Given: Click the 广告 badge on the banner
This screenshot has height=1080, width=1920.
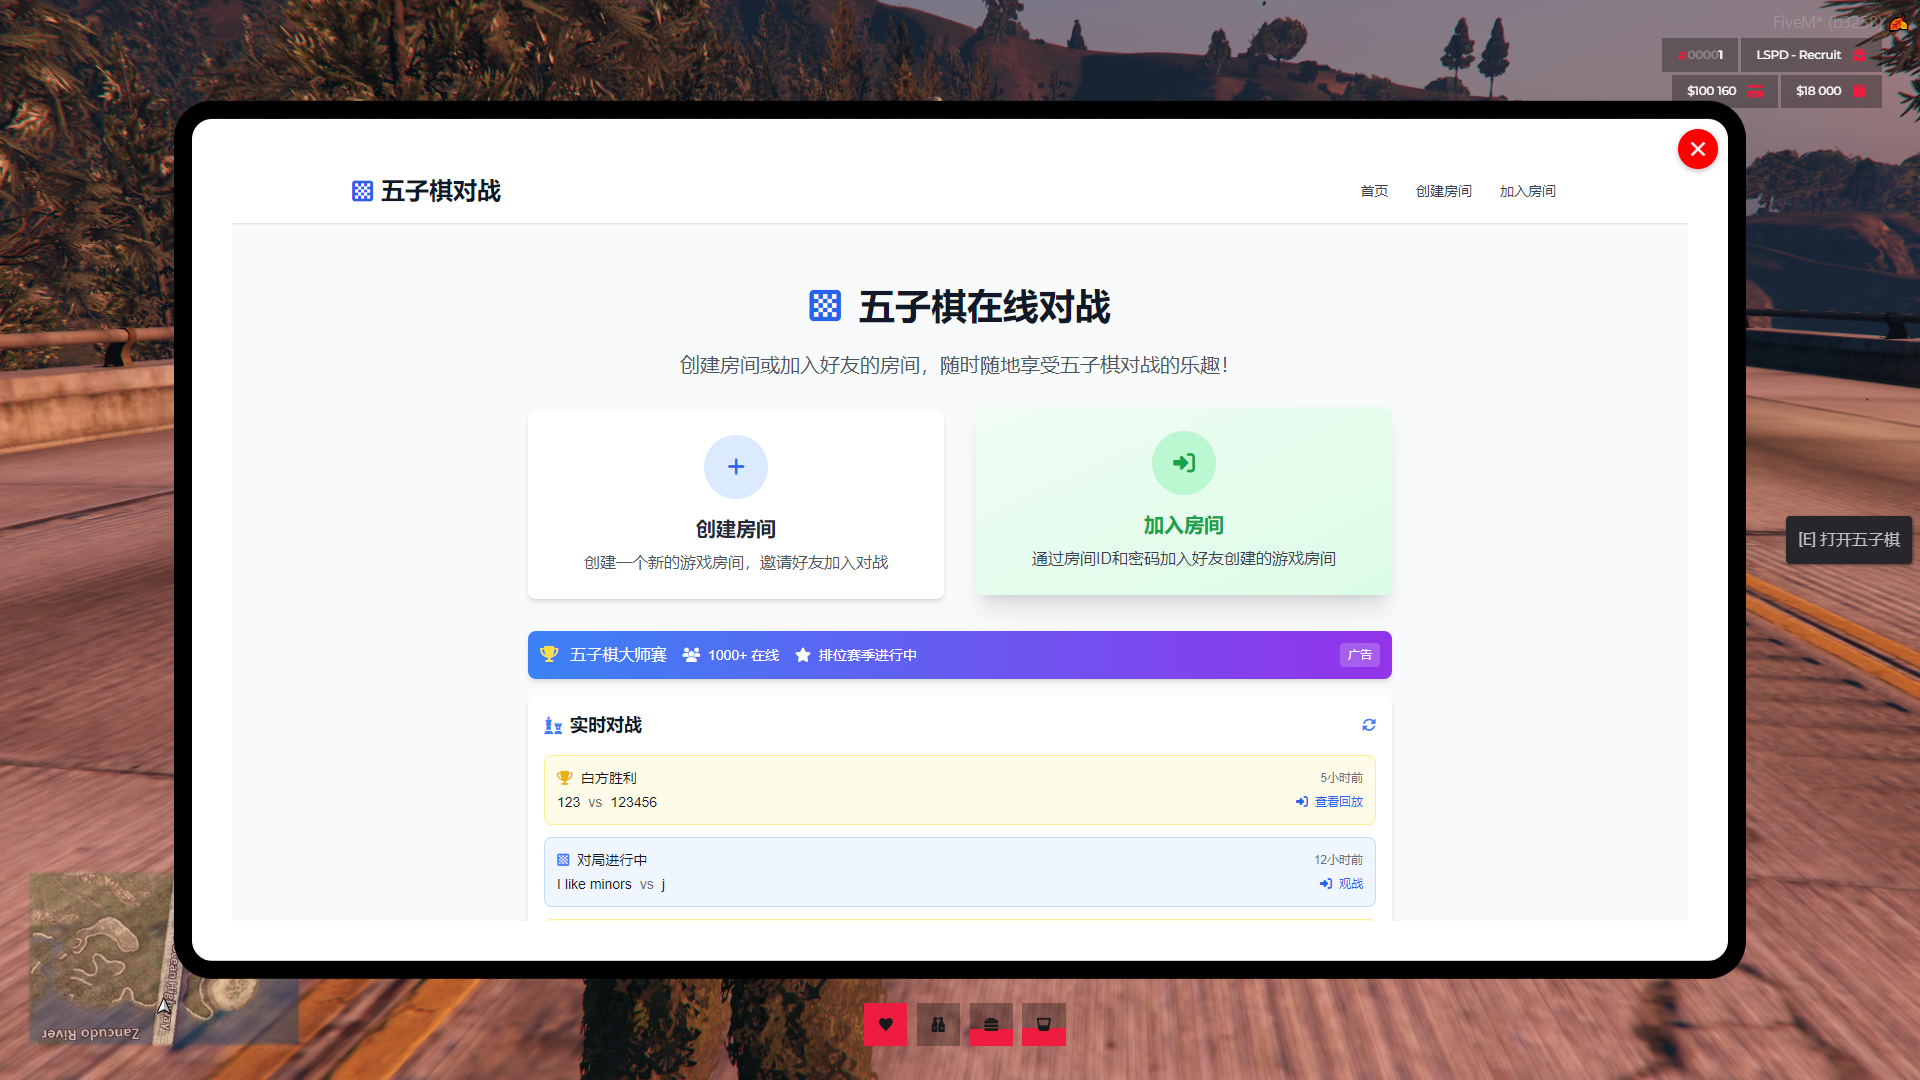Looking at the screenshot, I should click(1360, 655).
